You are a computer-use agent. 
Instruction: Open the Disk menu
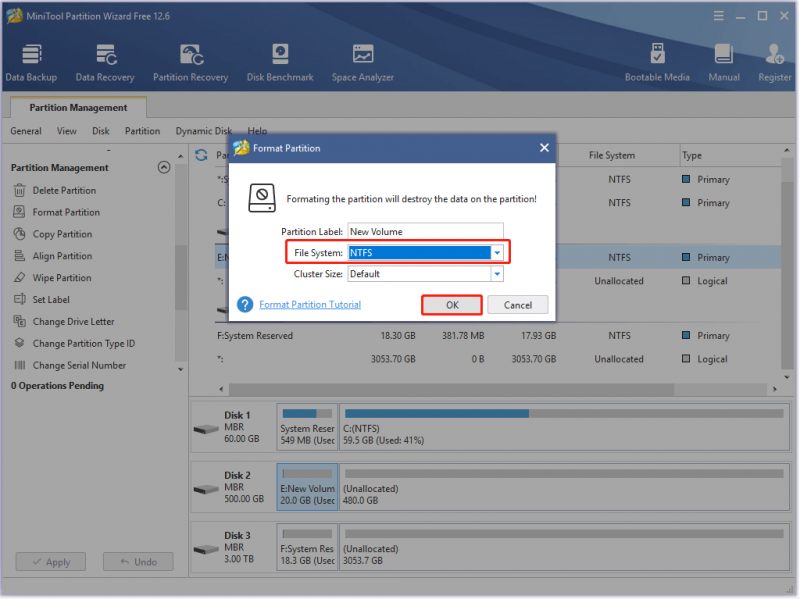pyautogui.click(x=101, y=131)
